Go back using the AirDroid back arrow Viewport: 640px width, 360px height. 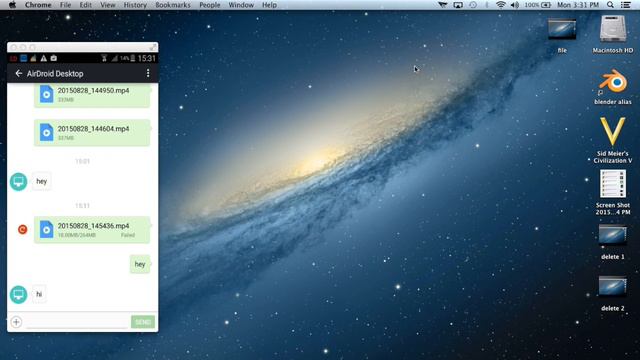pos(18,73)
